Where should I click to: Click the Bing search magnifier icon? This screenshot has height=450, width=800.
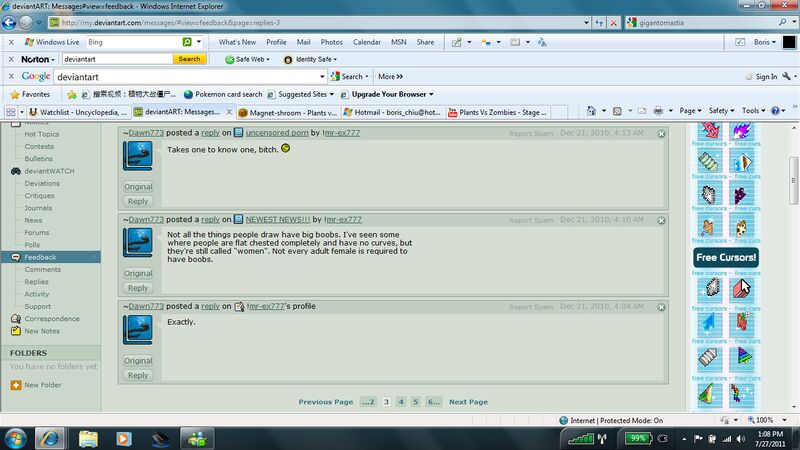coord(187,42)
